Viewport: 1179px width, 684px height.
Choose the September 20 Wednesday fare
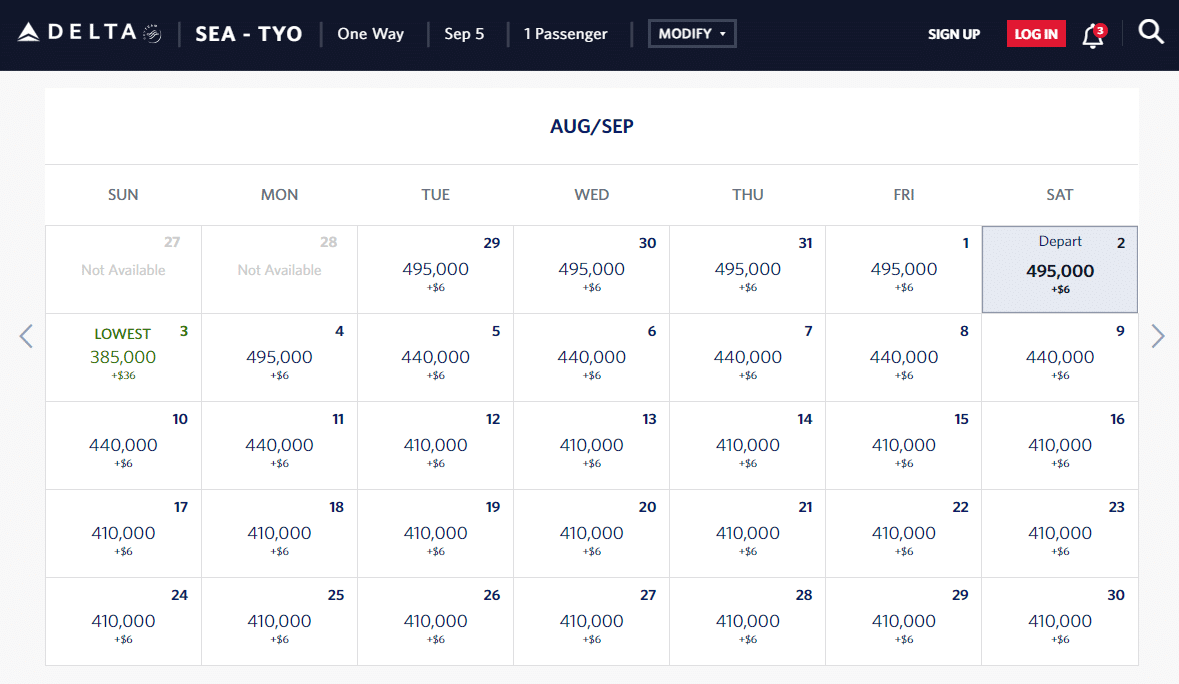[592, 533]
